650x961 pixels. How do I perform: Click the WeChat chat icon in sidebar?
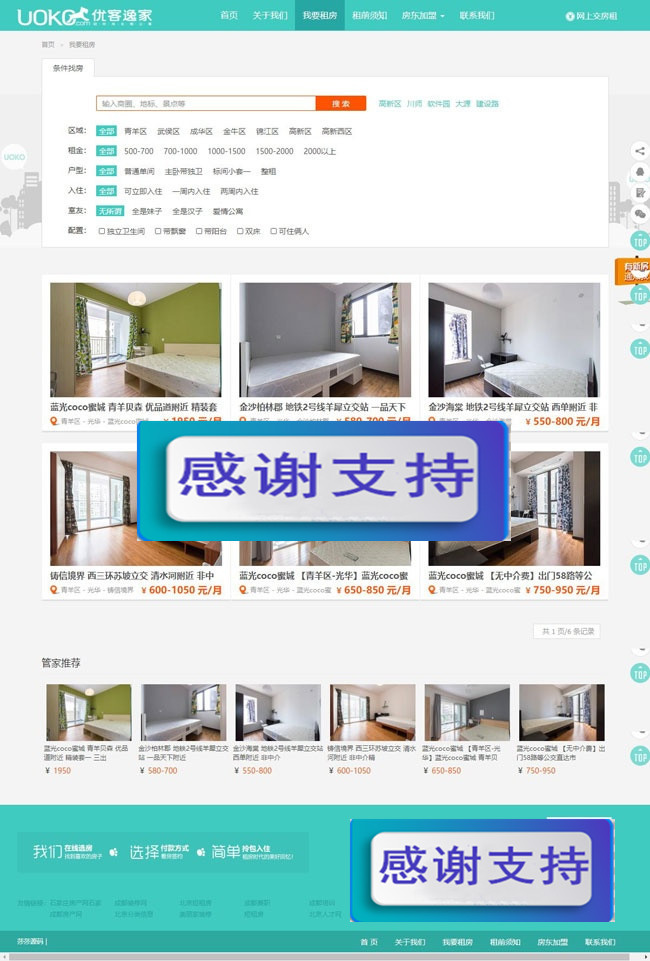(x=640, y=213)
